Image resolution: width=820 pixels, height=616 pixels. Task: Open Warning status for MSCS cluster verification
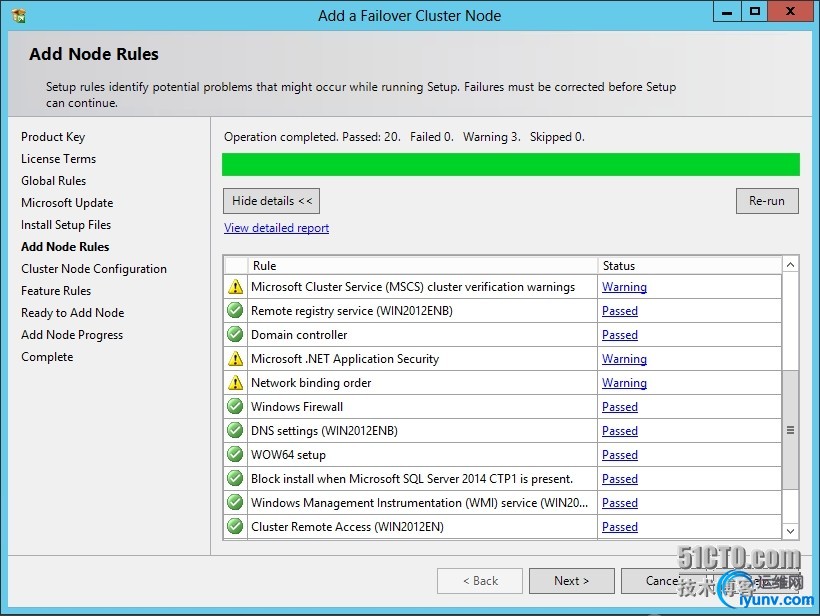pyautogui.click(x=624, y=287)
